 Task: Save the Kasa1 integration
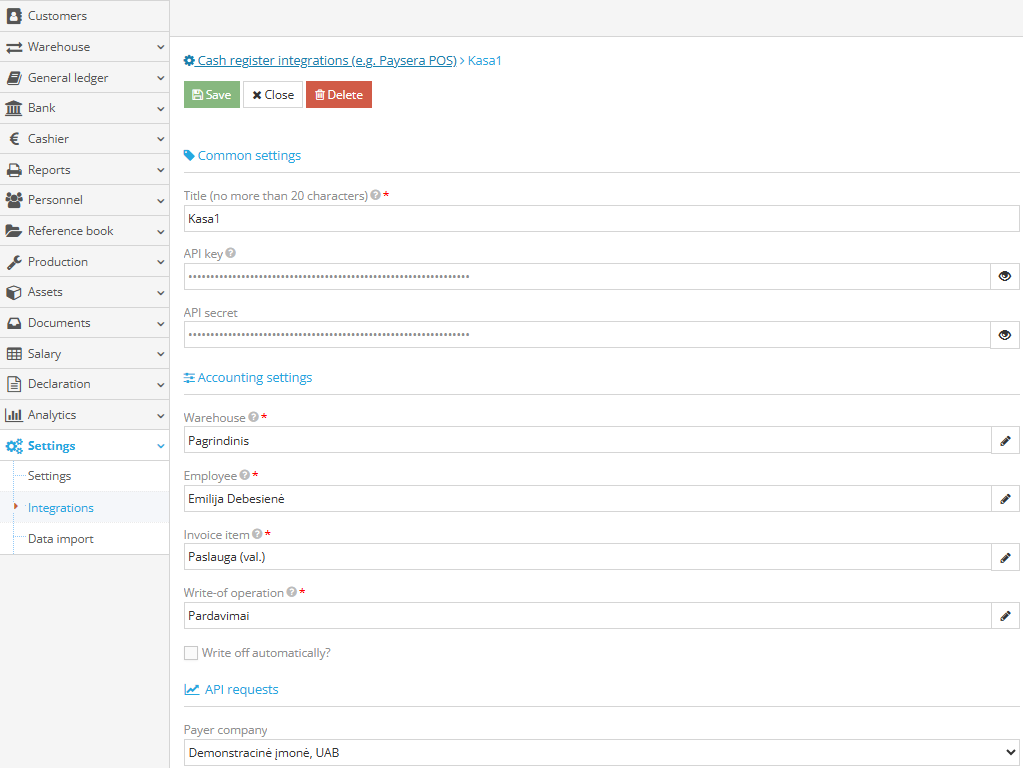tap(211, 94)
